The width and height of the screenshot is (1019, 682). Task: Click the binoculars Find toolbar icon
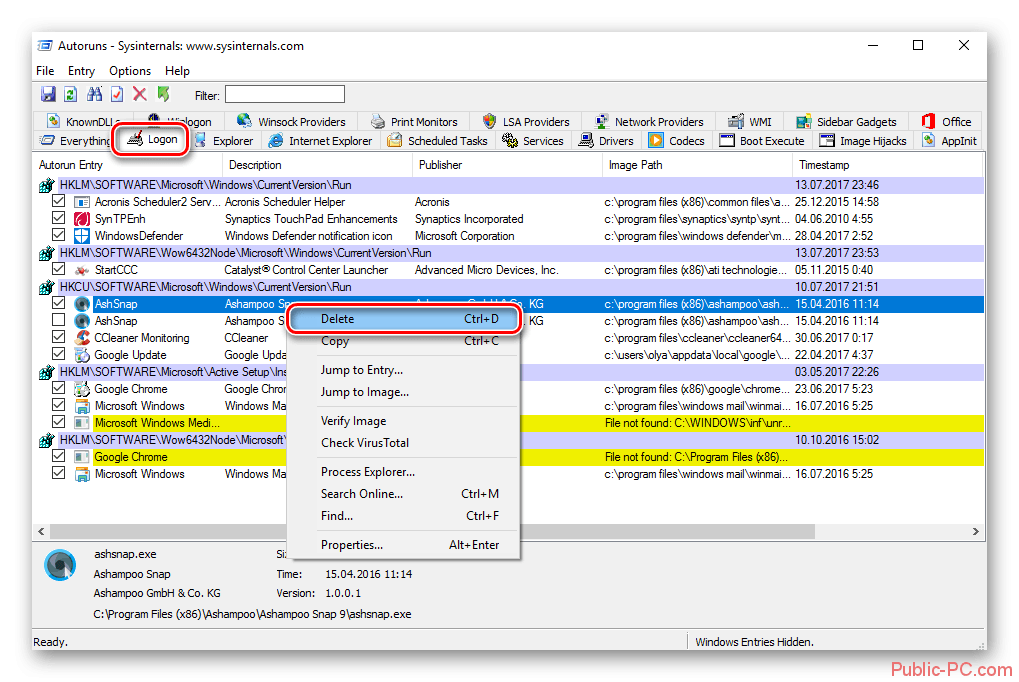pos(95,95)
